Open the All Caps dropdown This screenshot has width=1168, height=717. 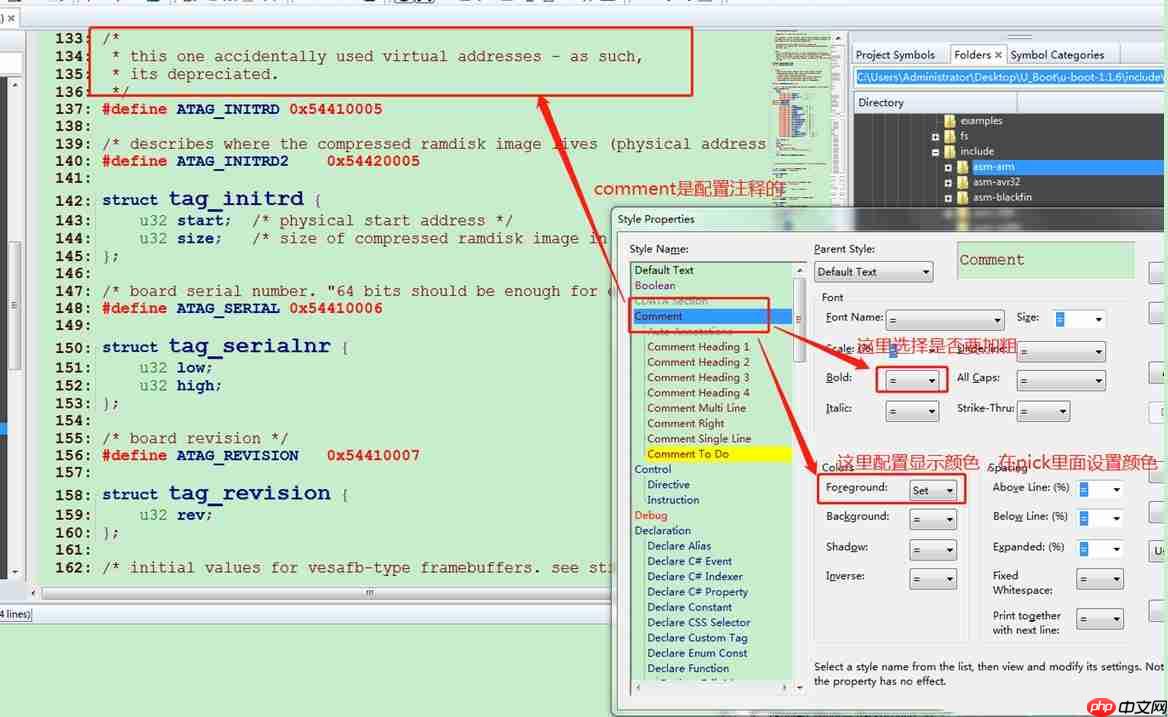coord(1061,380)
